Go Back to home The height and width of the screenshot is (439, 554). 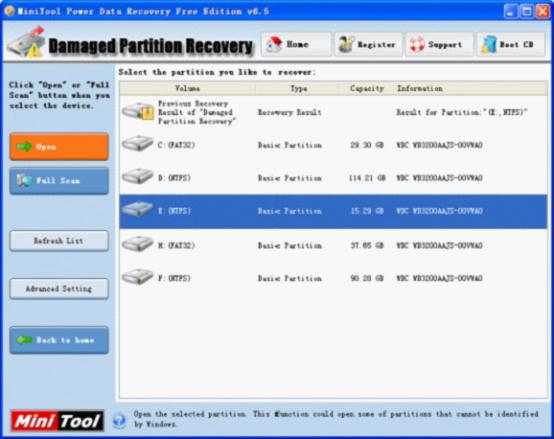(x=59, y=340)
